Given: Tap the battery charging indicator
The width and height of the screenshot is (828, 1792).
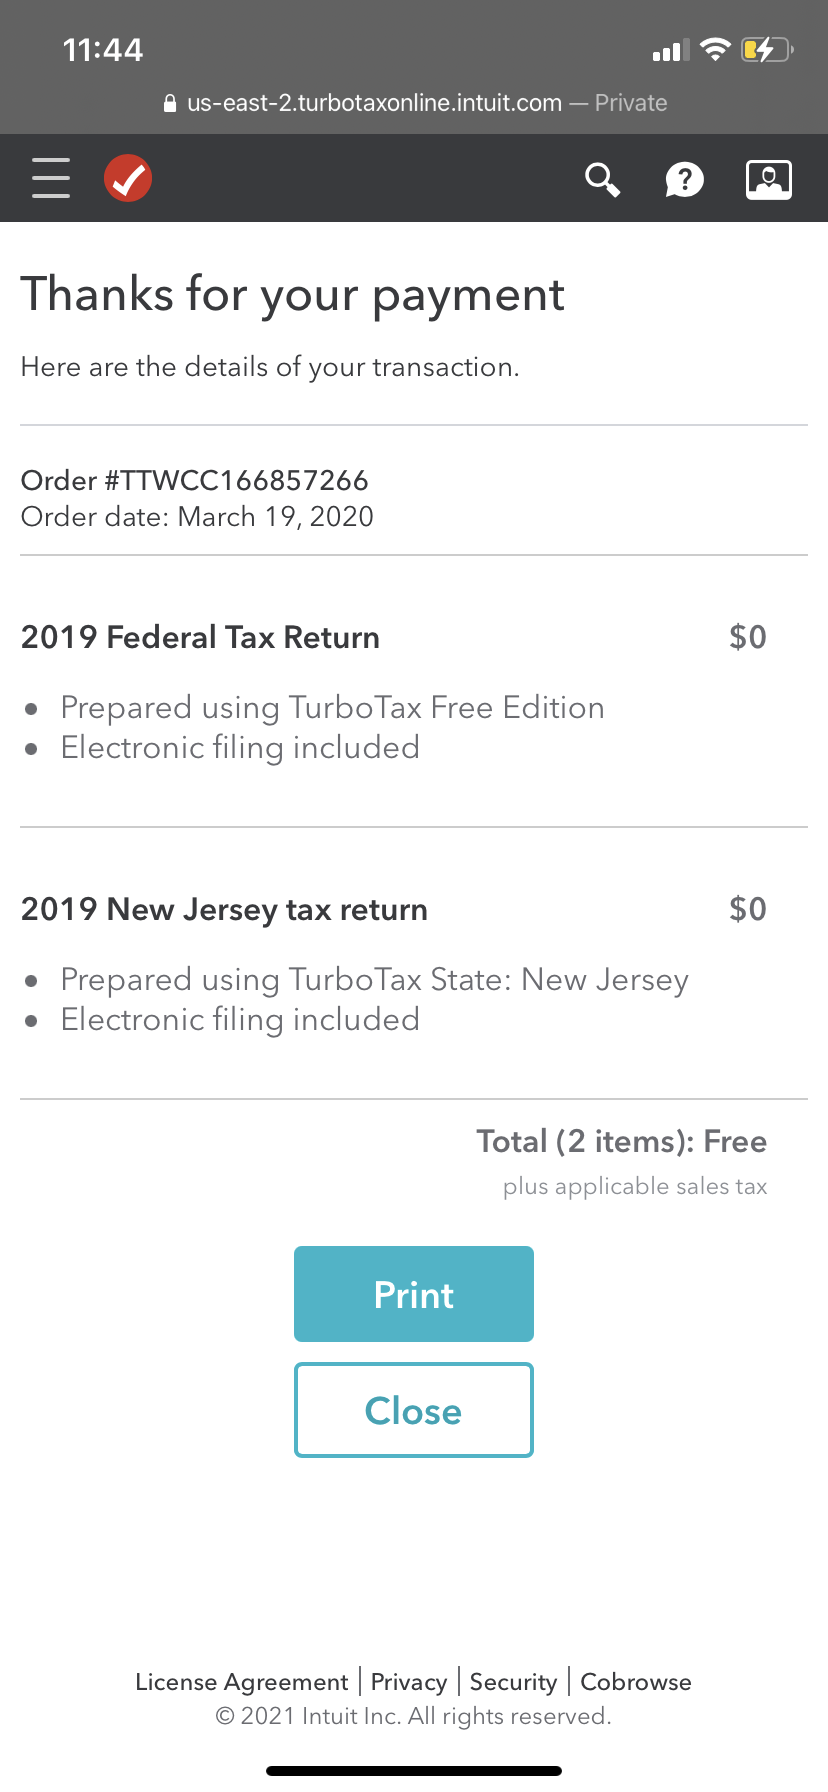Looking at the screenshot, I should (x=764, y=48).
